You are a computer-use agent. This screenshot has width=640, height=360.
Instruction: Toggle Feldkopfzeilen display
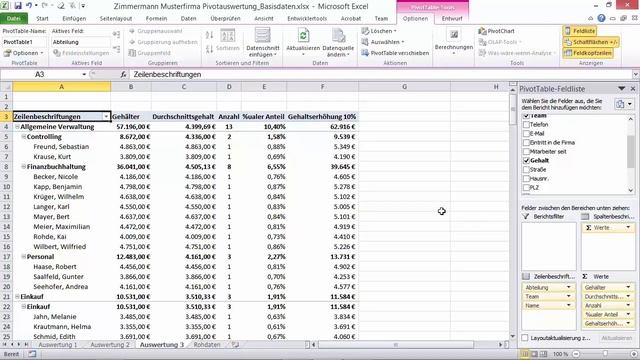588,53
